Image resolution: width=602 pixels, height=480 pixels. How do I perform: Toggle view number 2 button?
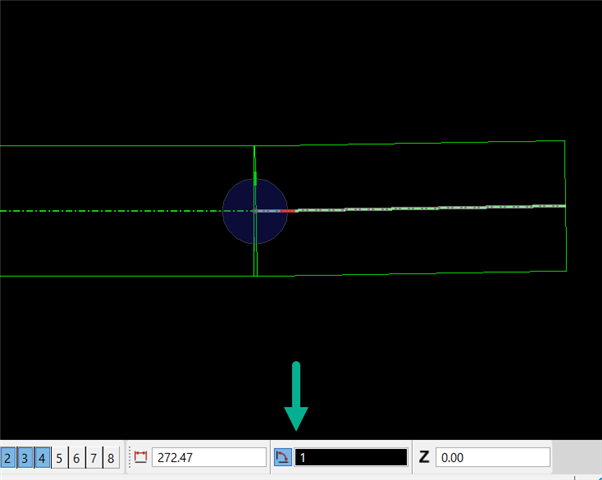pos(8,458)
